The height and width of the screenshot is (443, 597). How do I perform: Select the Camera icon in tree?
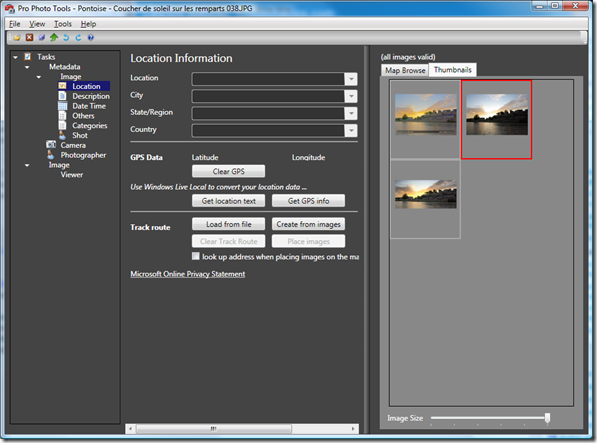point(51,145)
